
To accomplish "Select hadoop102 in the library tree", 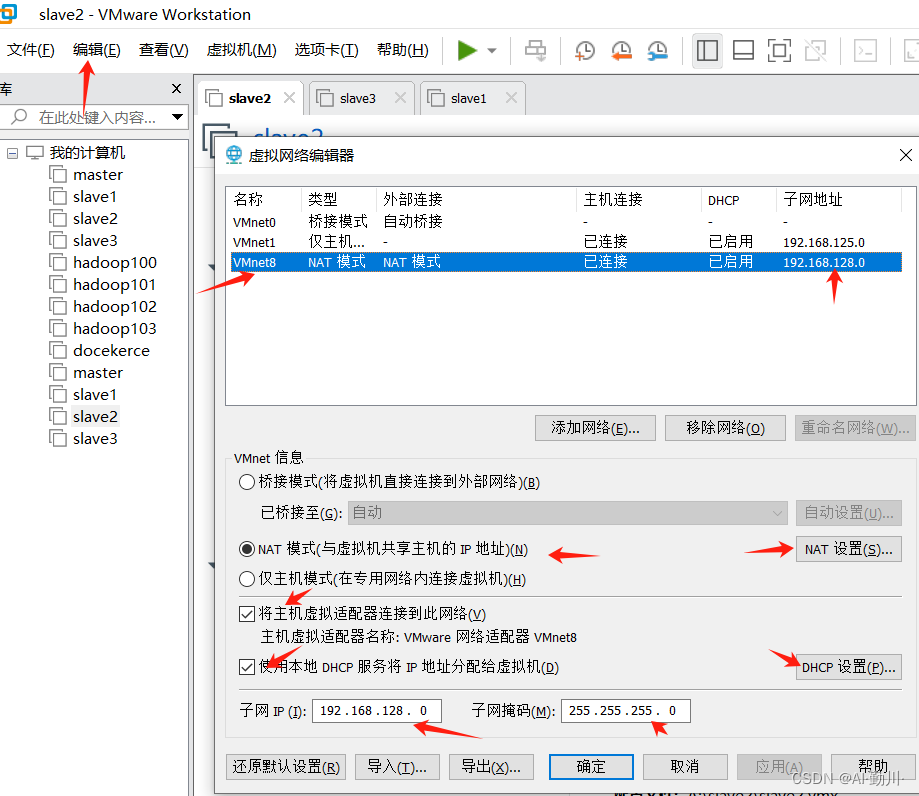I will (114, 307).
